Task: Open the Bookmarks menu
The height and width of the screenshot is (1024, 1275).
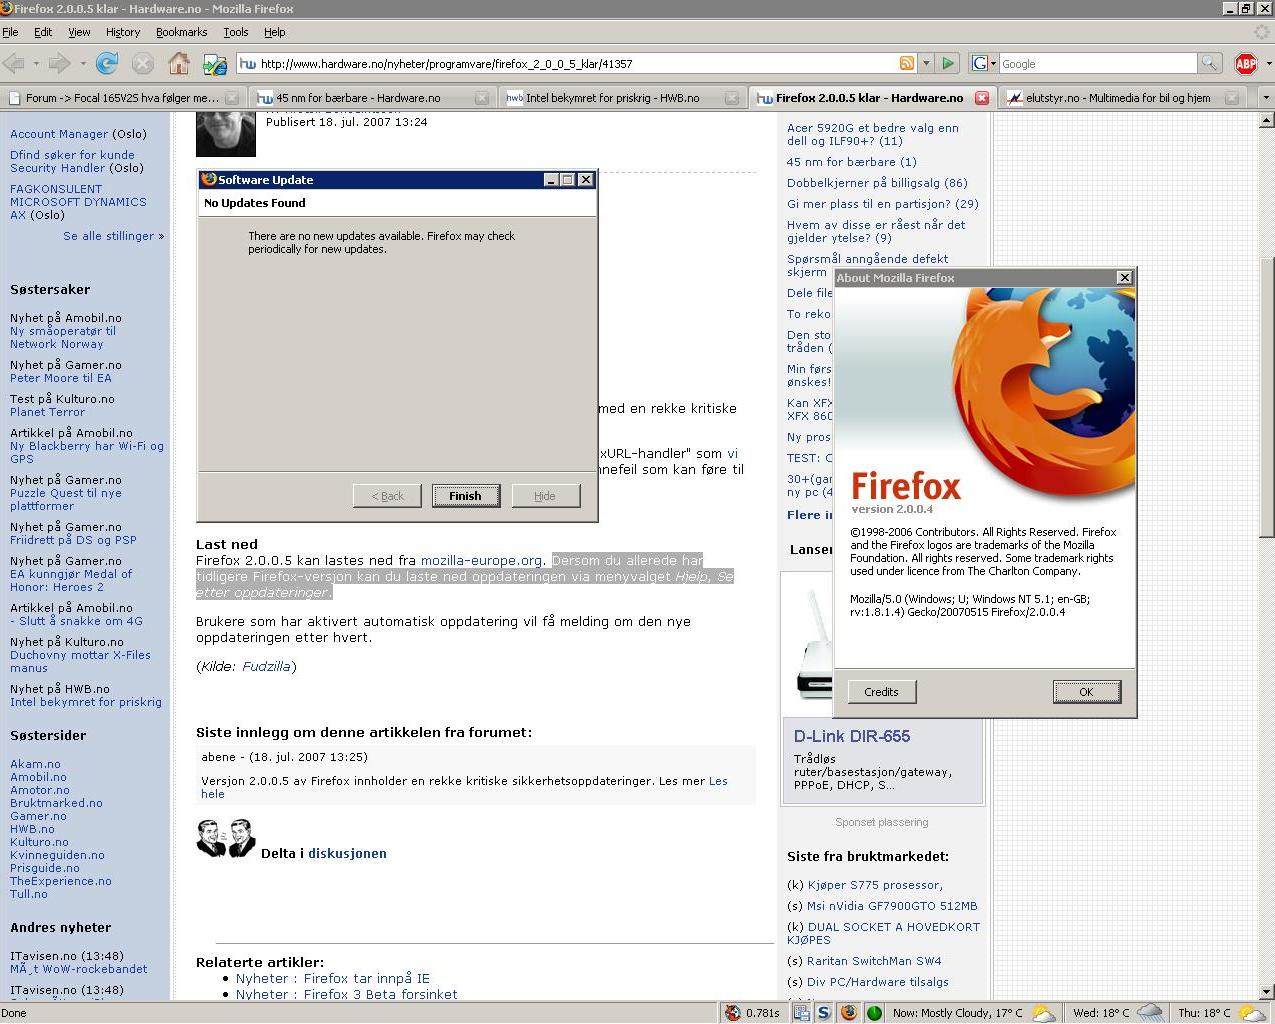Action: [x=181, y=32]
